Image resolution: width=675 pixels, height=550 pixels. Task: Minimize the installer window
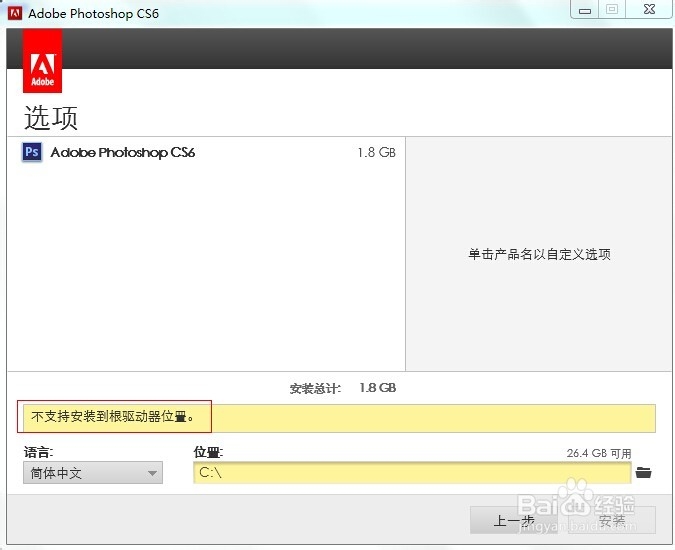click(585, 10)
